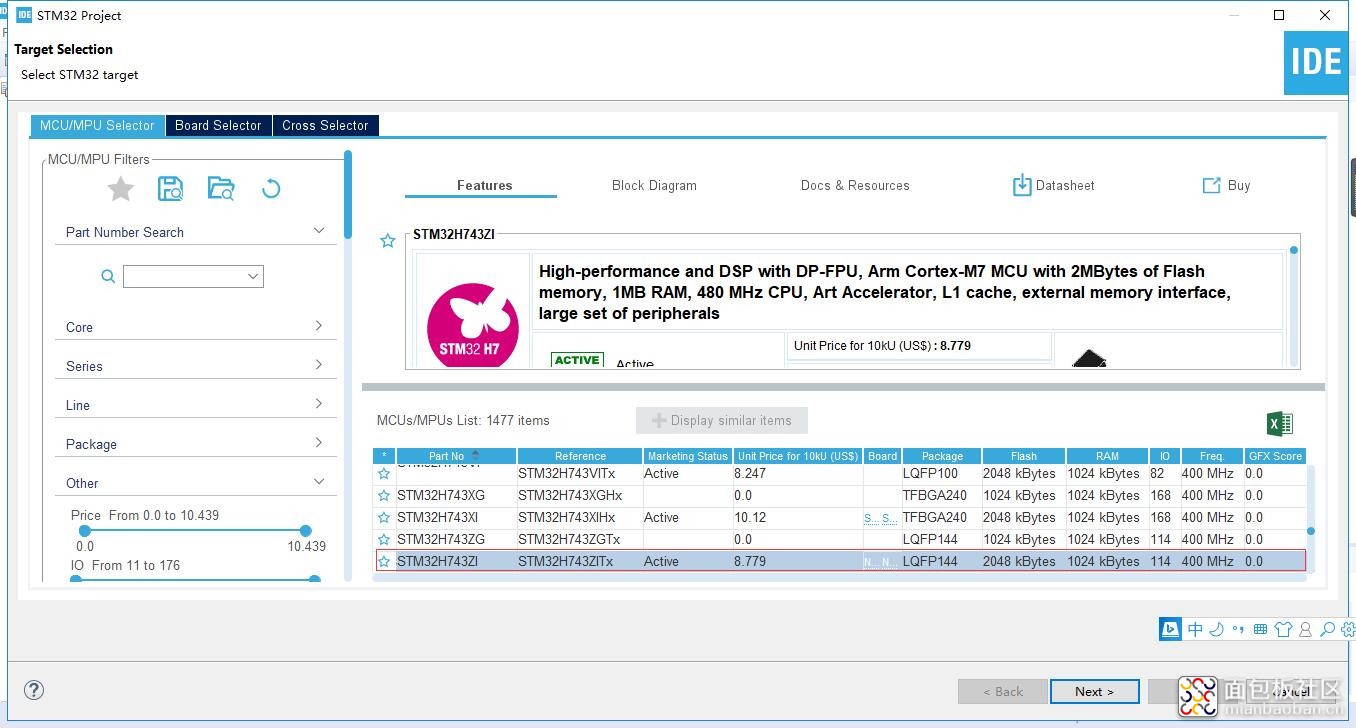1356x728 pixels.
Task: Click Display similar items button
Action: (x=722, y=421)
